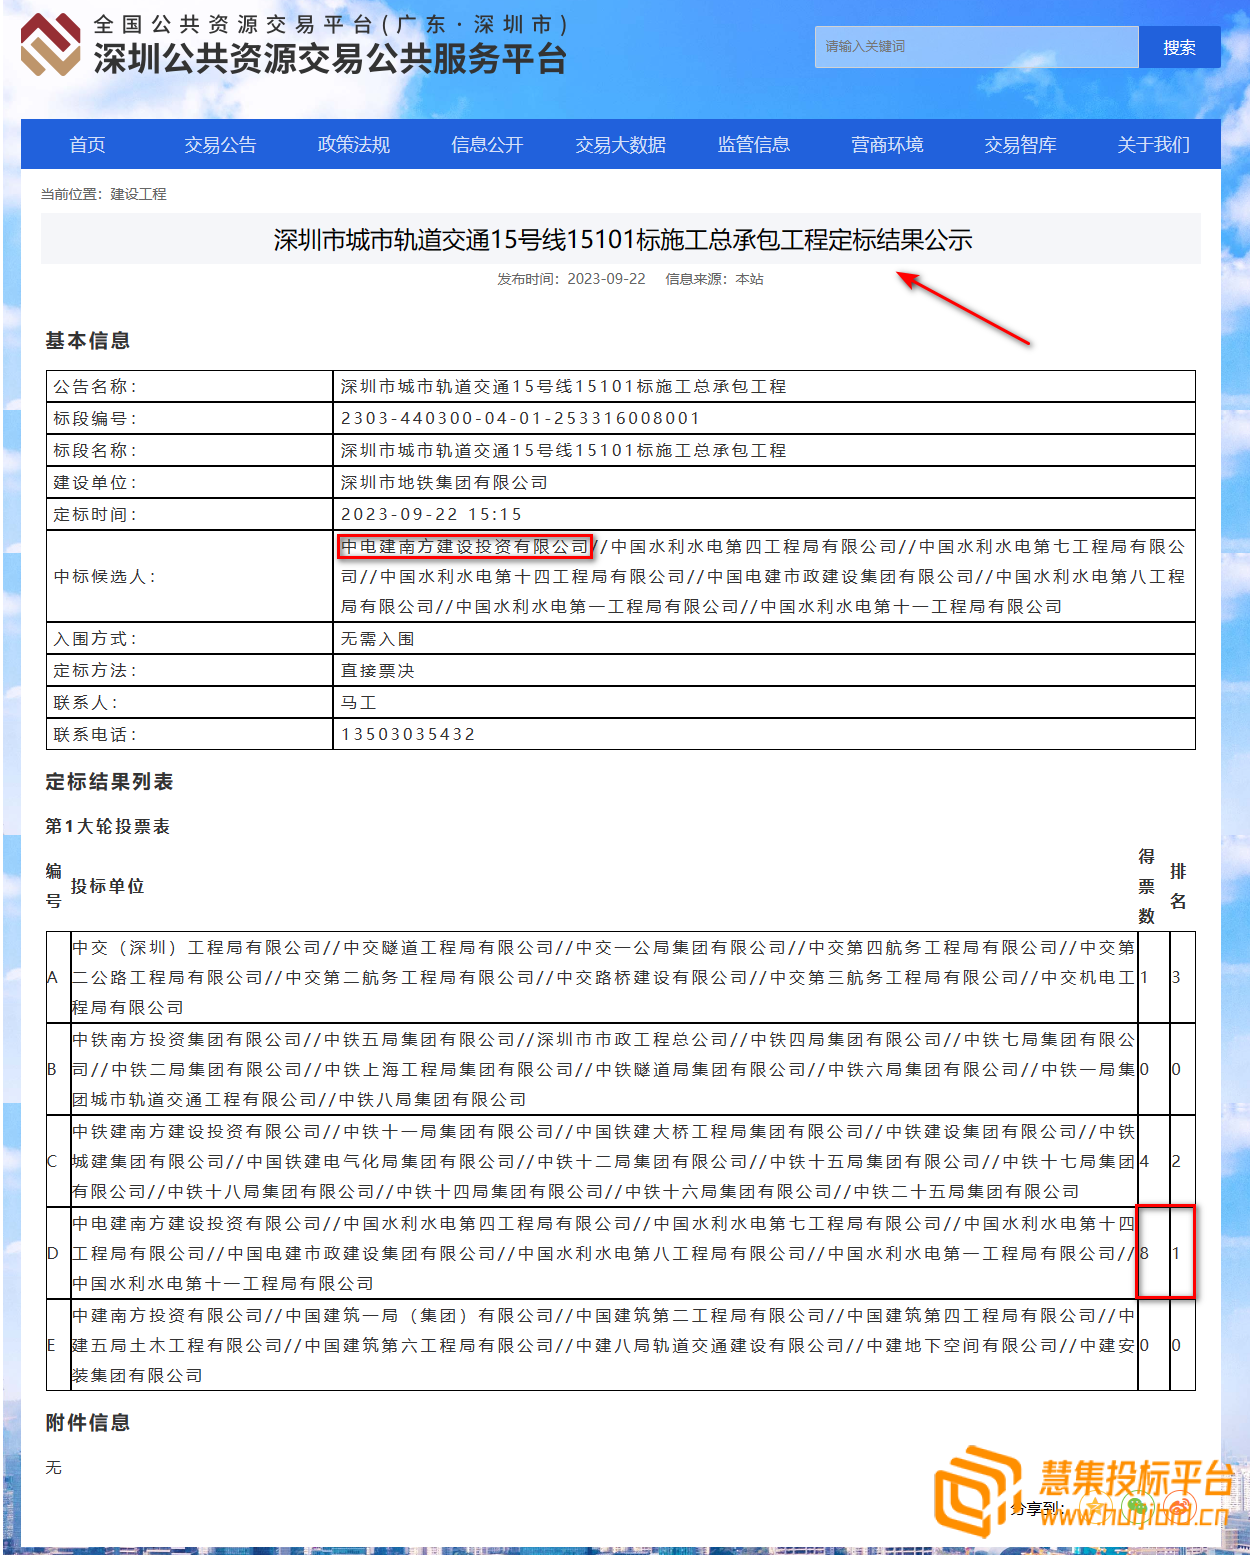Viewport: 1250px width, 1555px height.
Task: Click vote count 8 in row D
Action: [1144, 1253]
